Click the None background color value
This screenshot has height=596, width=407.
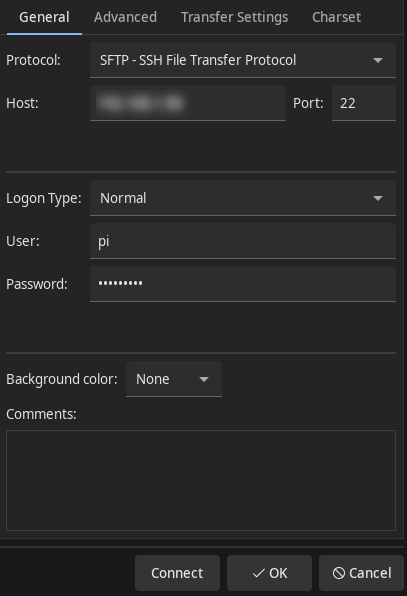pos(153,379)
